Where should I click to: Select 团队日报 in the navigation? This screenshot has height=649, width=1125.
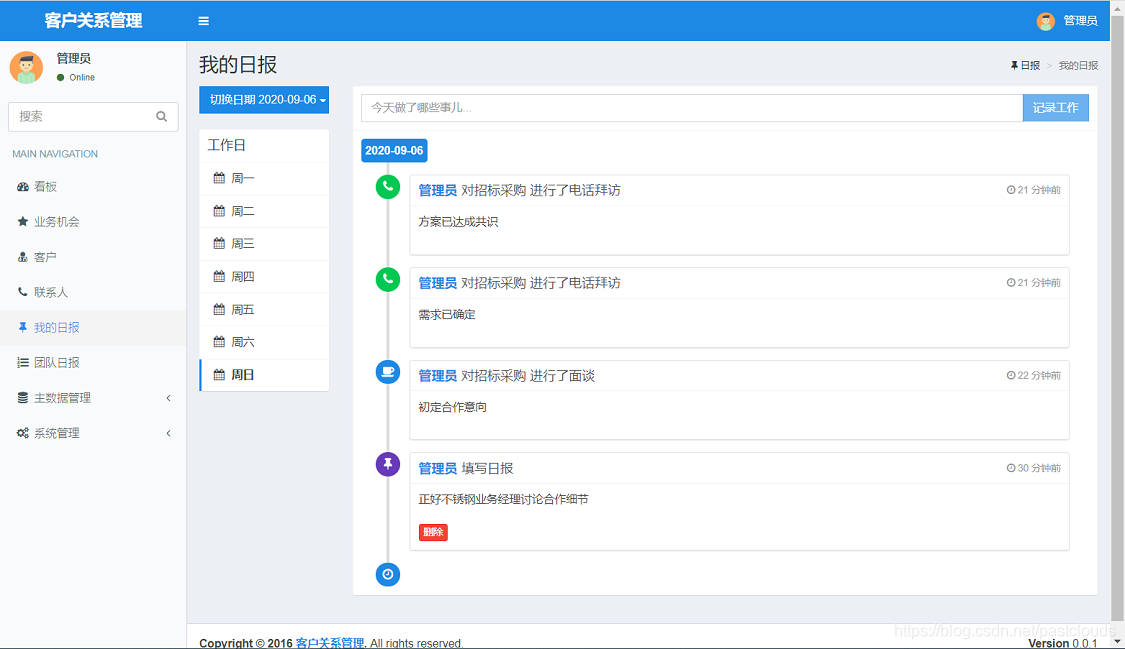[93, 363]
